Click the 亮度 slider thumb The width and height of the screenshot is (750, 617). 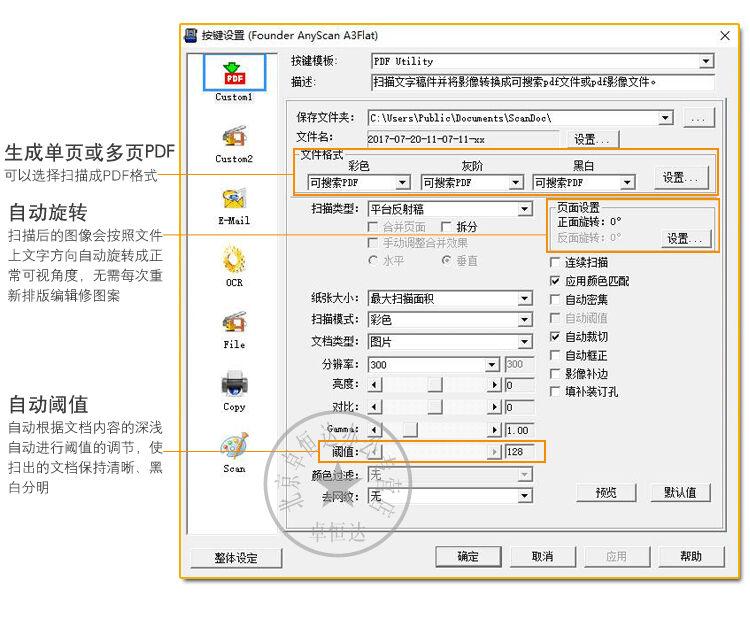(x=435, y=385)
